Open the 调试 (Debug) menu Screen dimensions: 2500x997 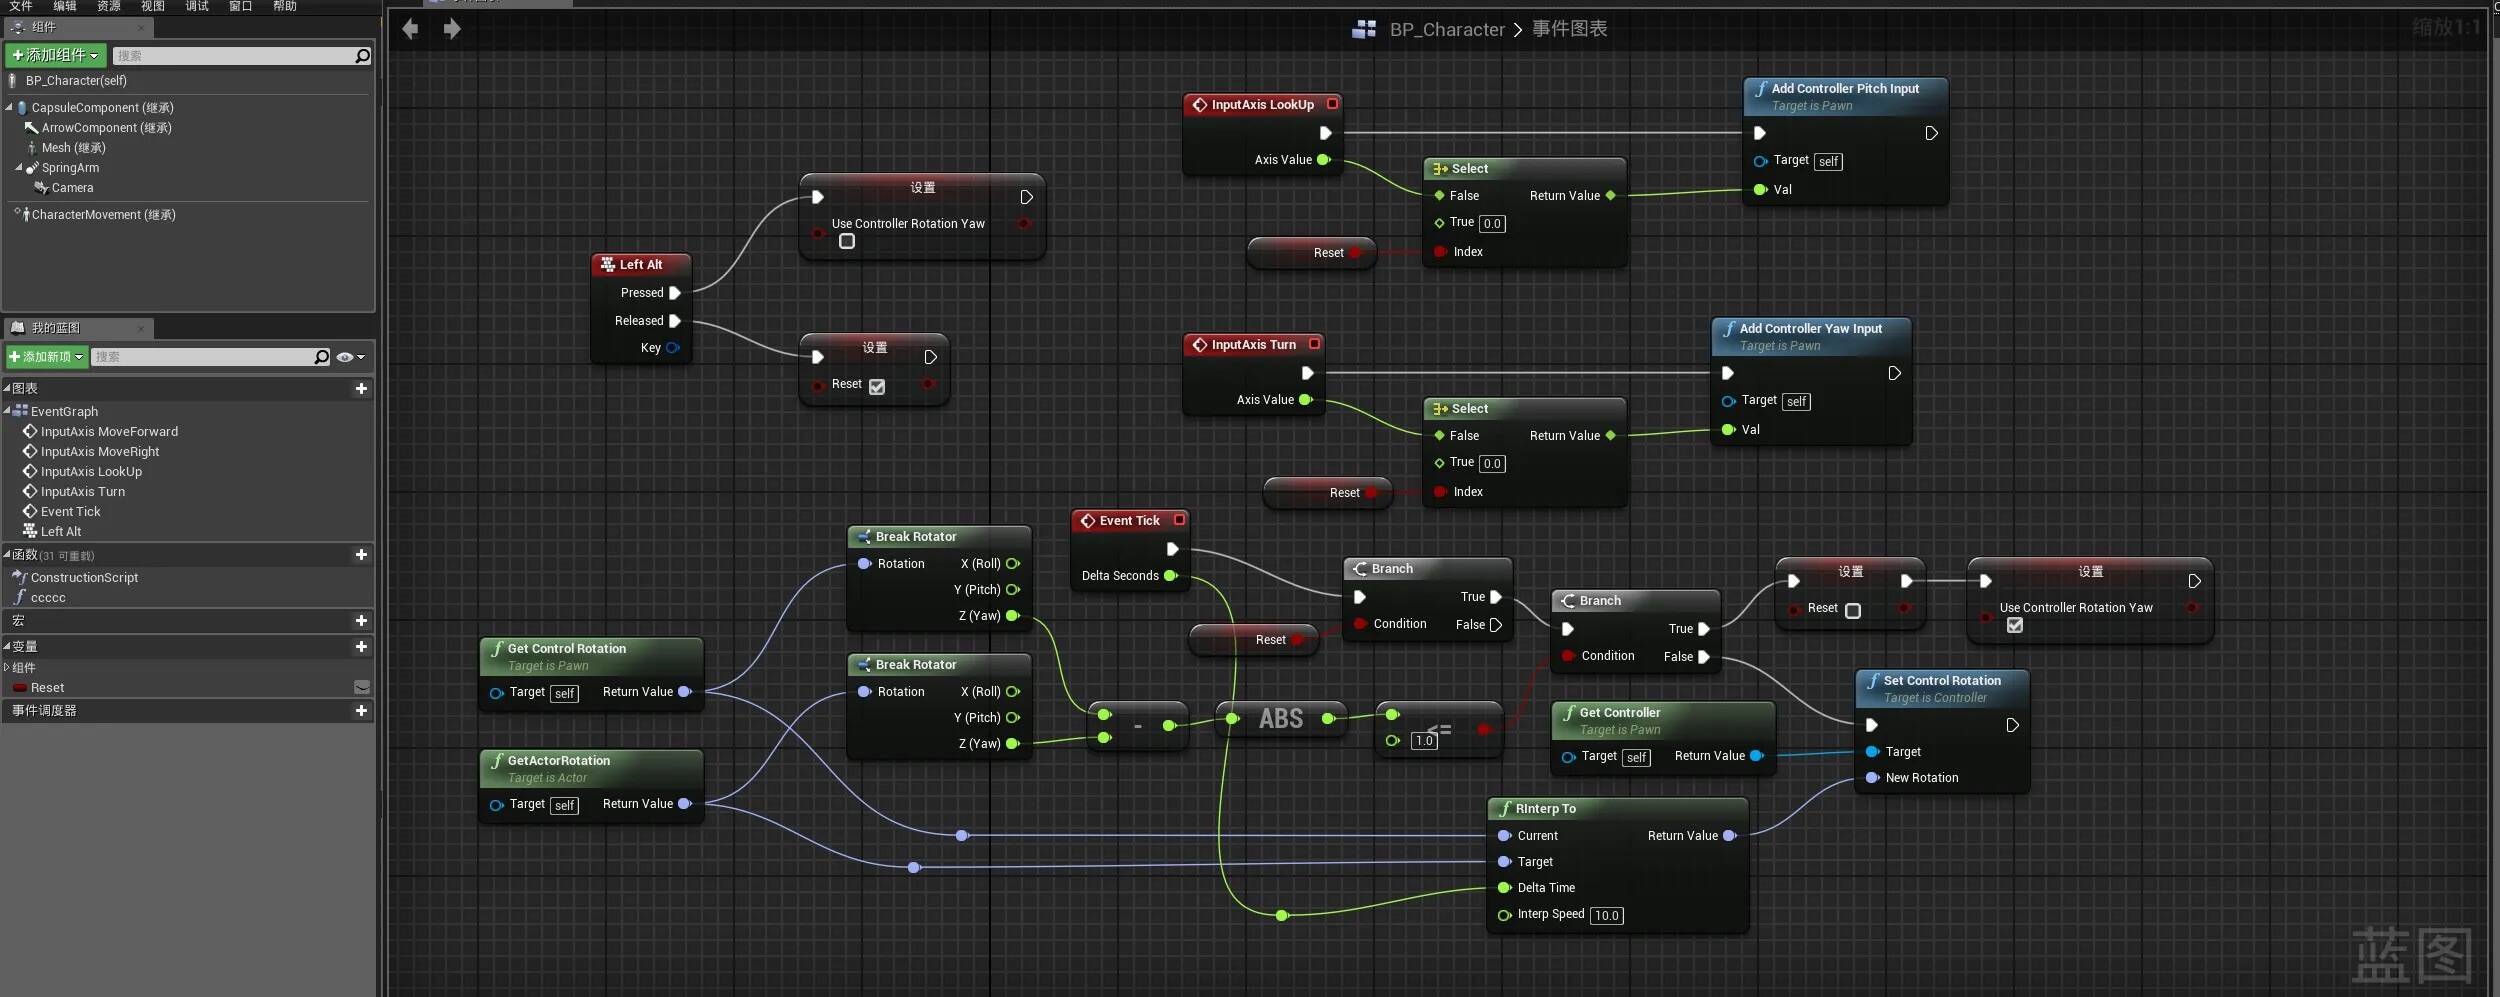click(197, 6)
